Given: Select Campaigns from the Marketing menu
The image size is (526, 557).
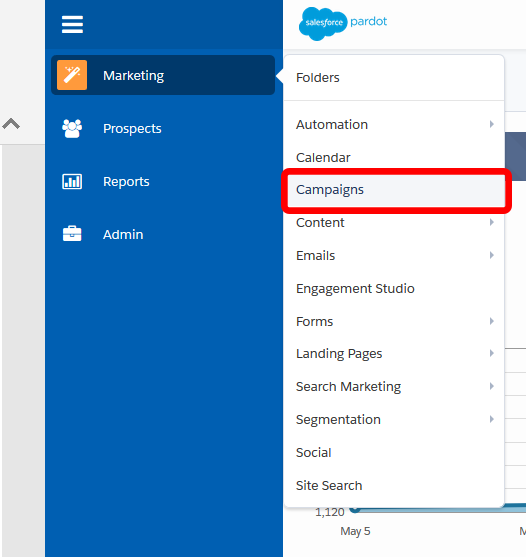Looking at the screenshot, I should (396, 190).
